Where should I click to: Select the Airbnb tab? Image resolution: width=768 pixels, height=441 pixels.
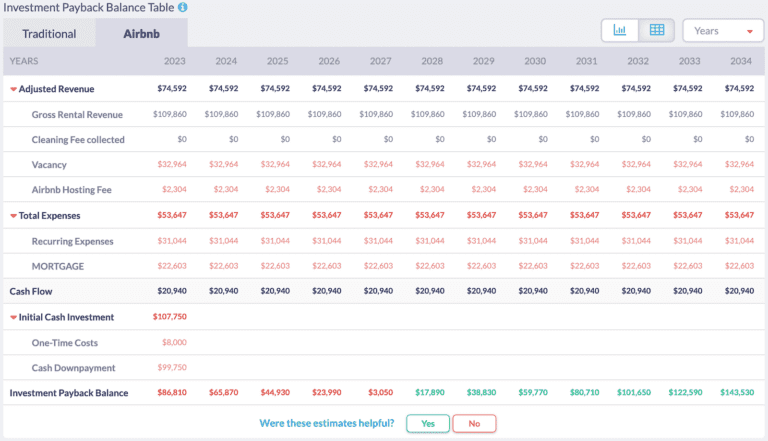click(x=140, y=31)
